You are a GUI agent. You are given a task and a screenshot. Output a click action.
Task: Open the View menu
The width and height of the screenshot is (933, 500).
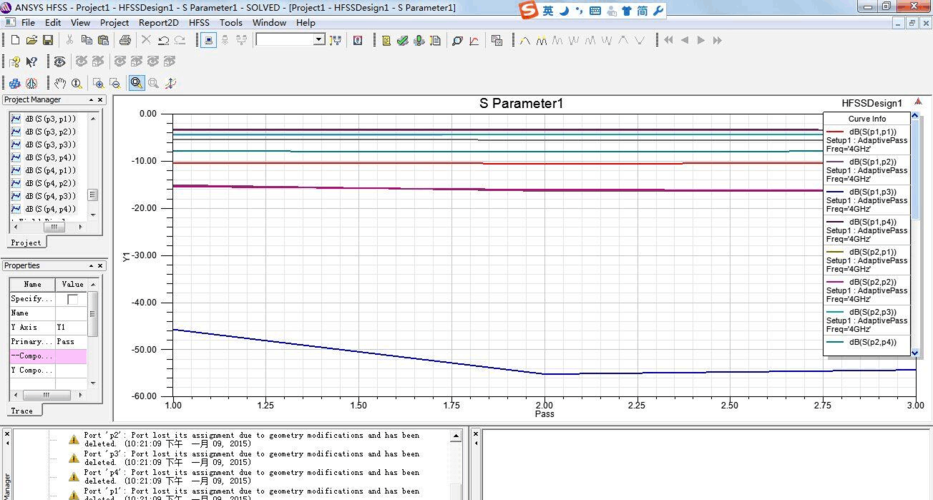pos(80,23)
